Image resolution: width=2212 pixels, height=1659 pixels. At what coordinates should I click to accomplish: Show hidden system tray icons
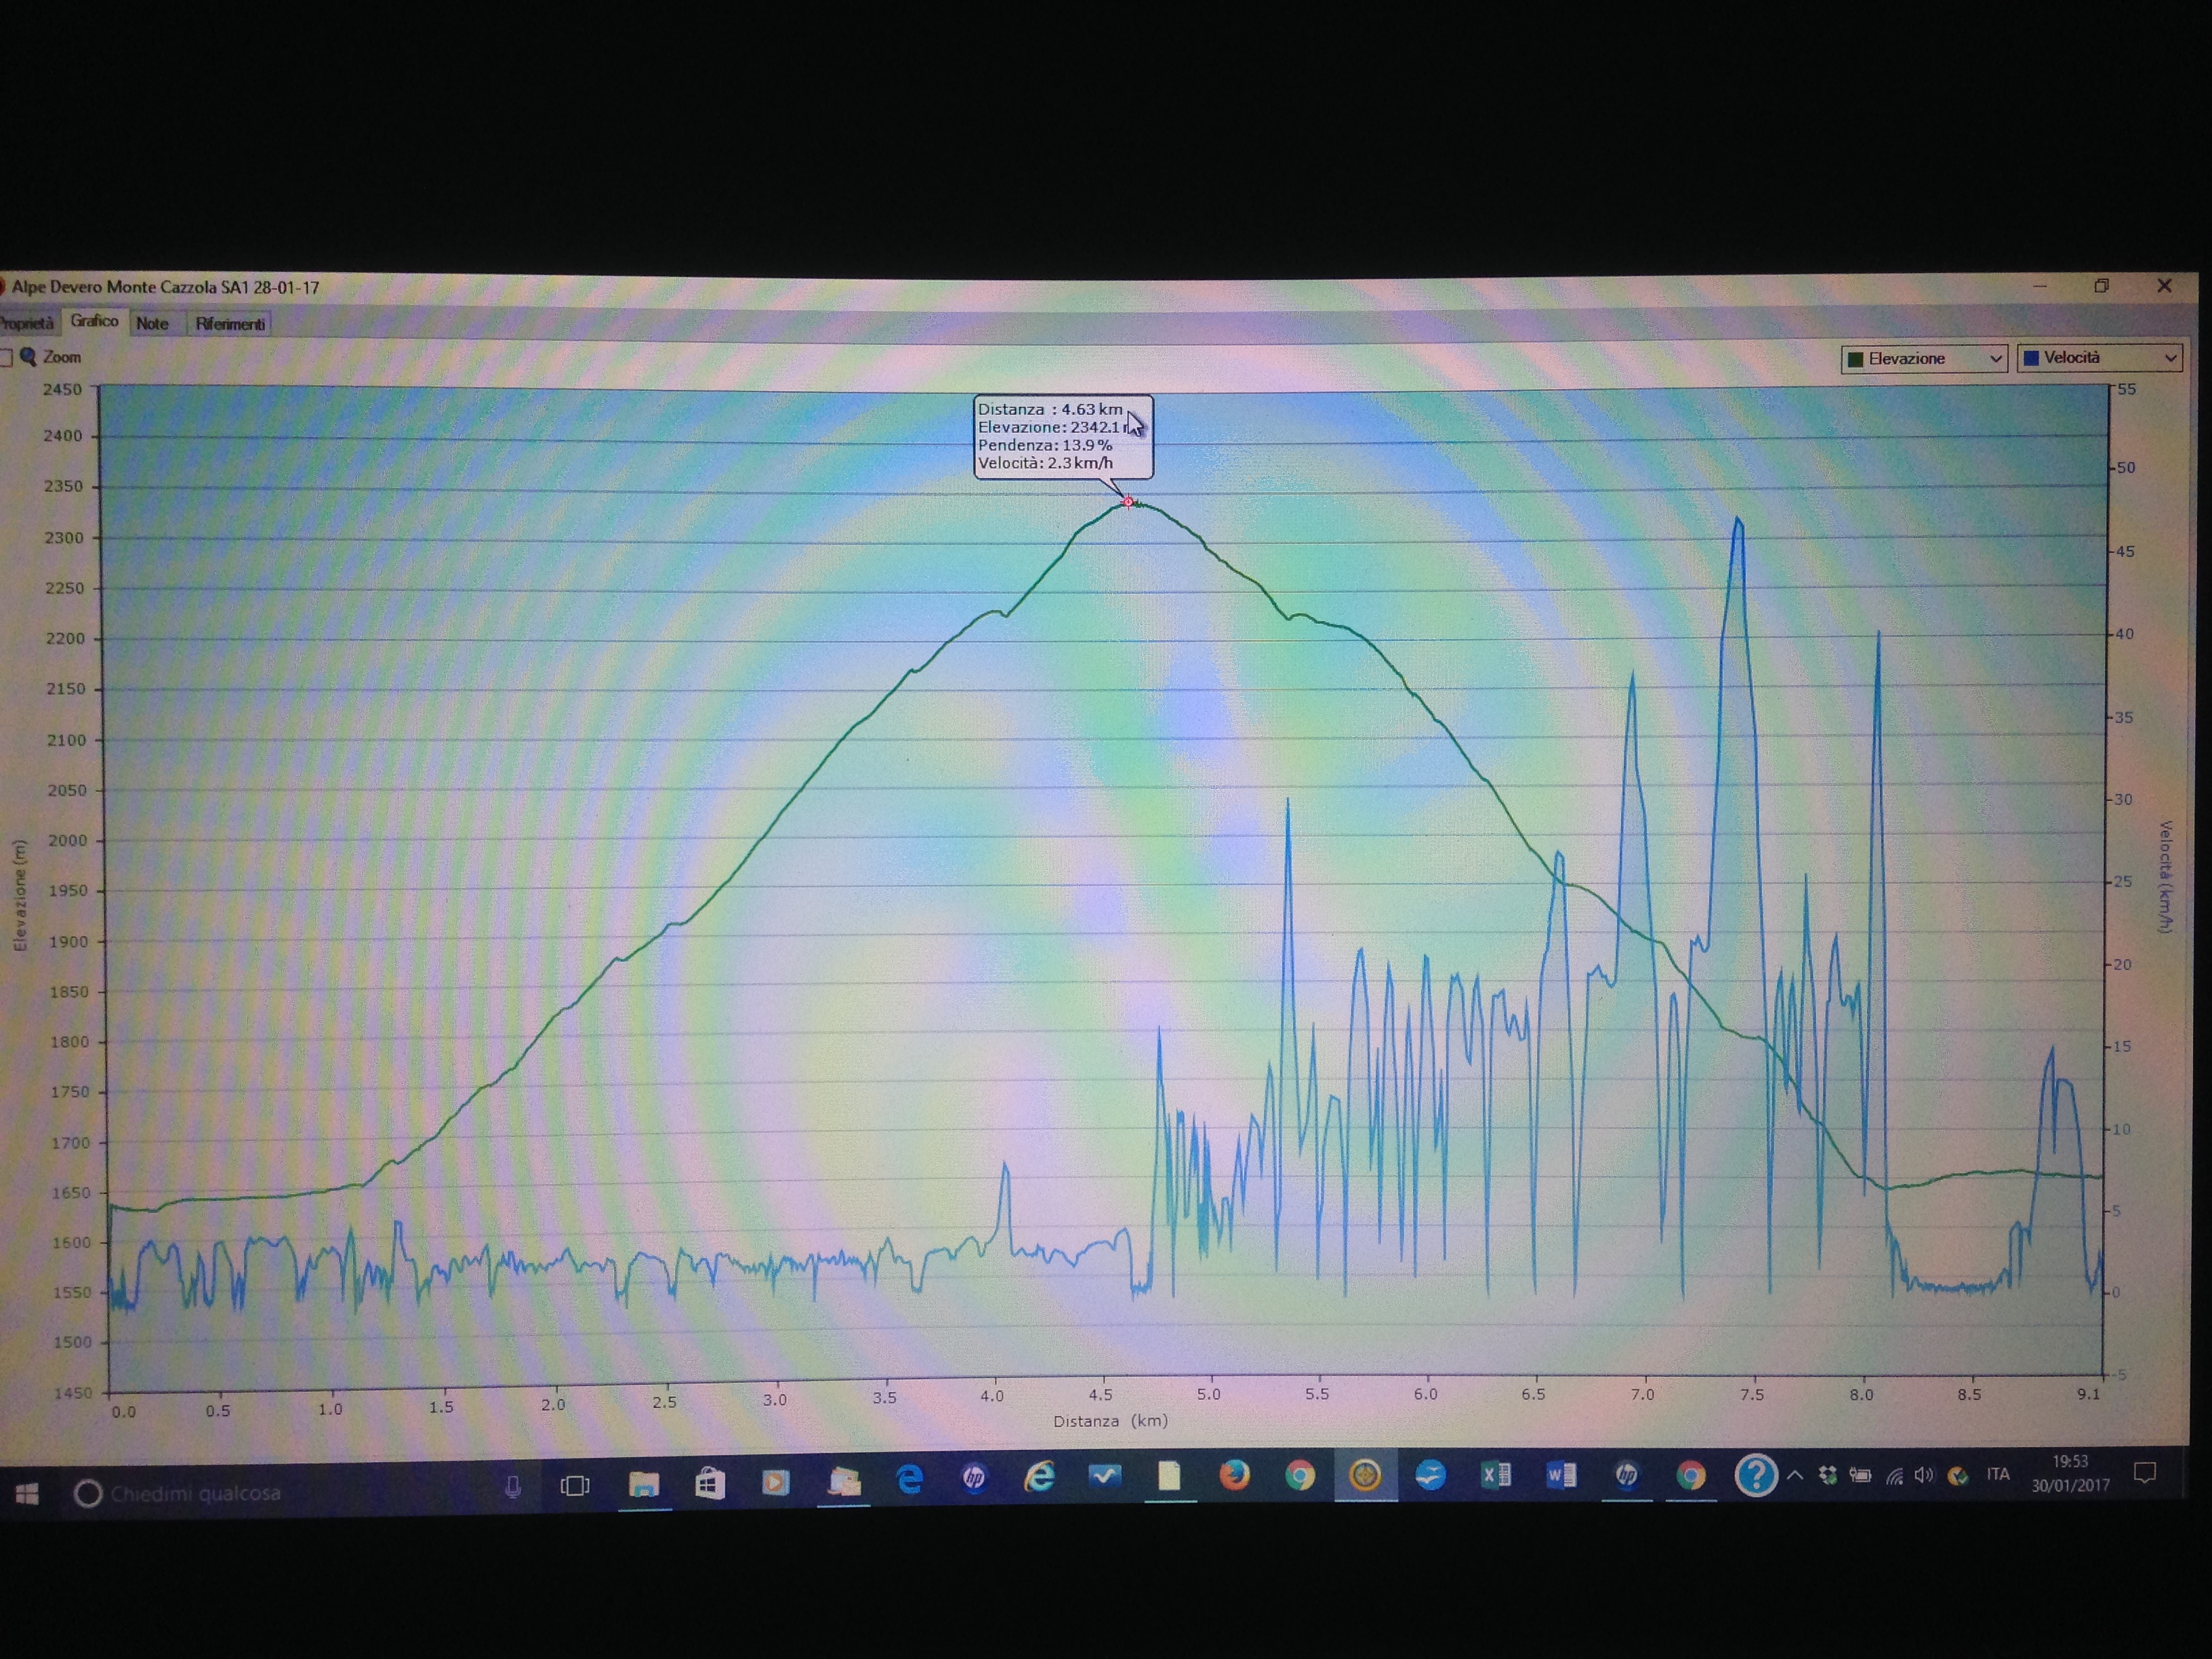1796,1475
